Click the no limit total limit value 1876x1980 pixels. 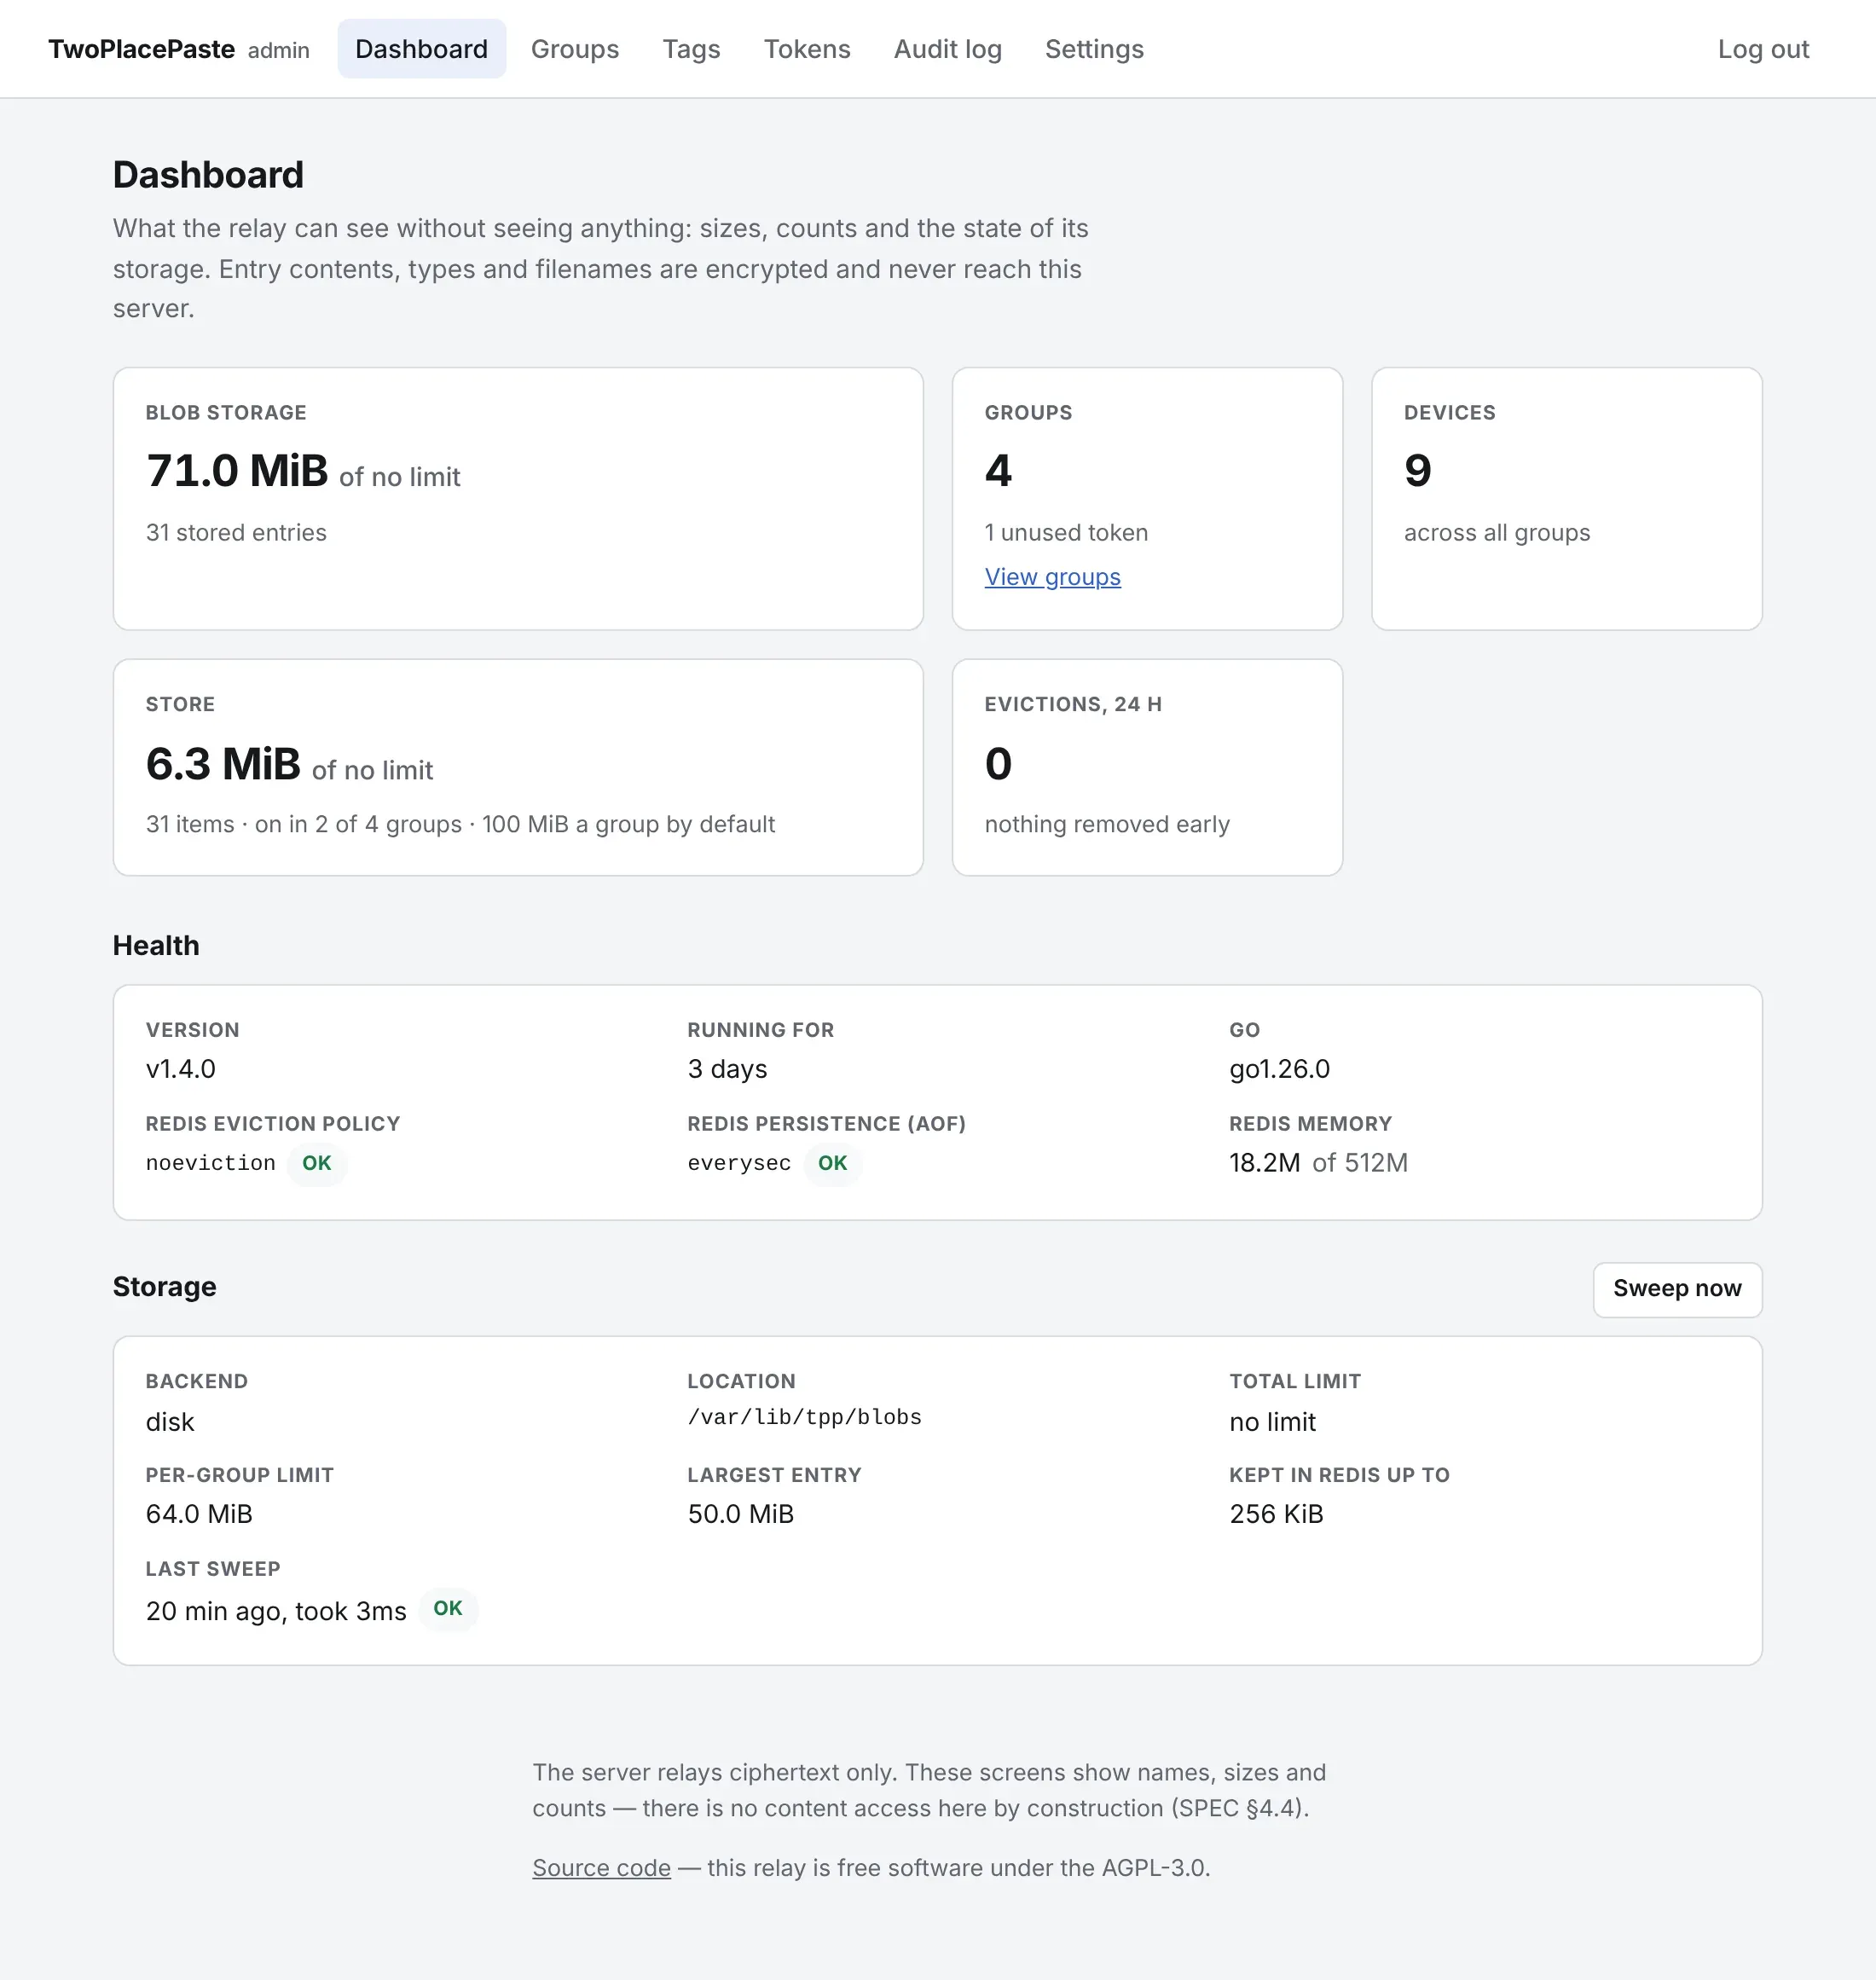(1272, 1422)
